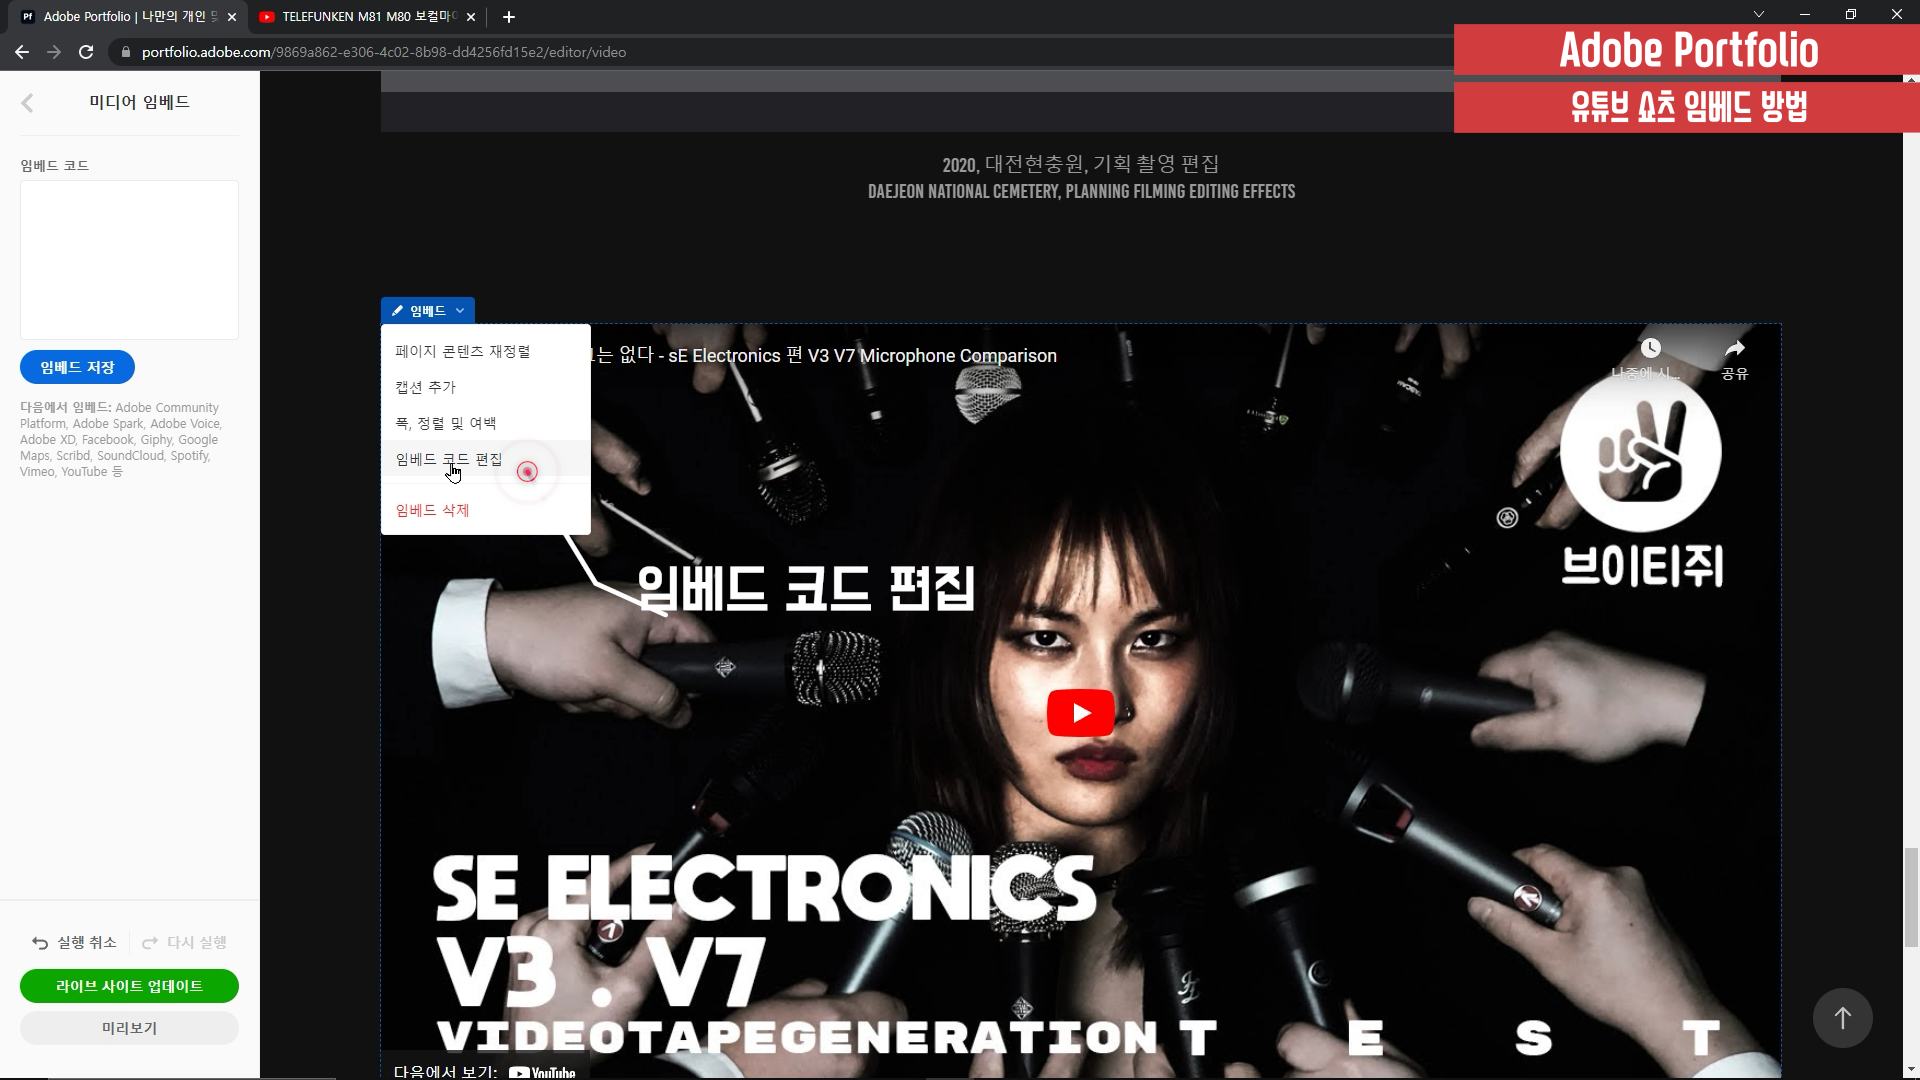Viewport: 1920px width, 1080px height.
Task: Choose 임베드 삭제 from the menu
Action: 432,510
